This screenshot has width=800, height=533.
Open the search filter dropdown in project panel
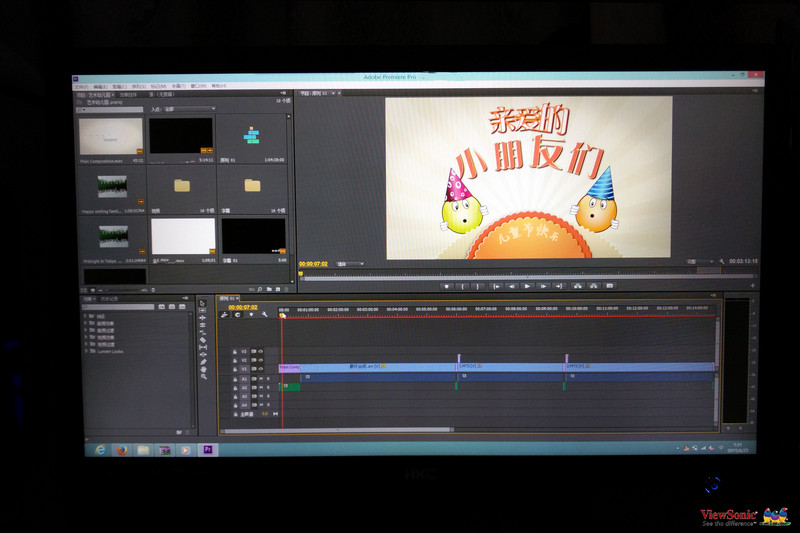click(x=81, y=109)
